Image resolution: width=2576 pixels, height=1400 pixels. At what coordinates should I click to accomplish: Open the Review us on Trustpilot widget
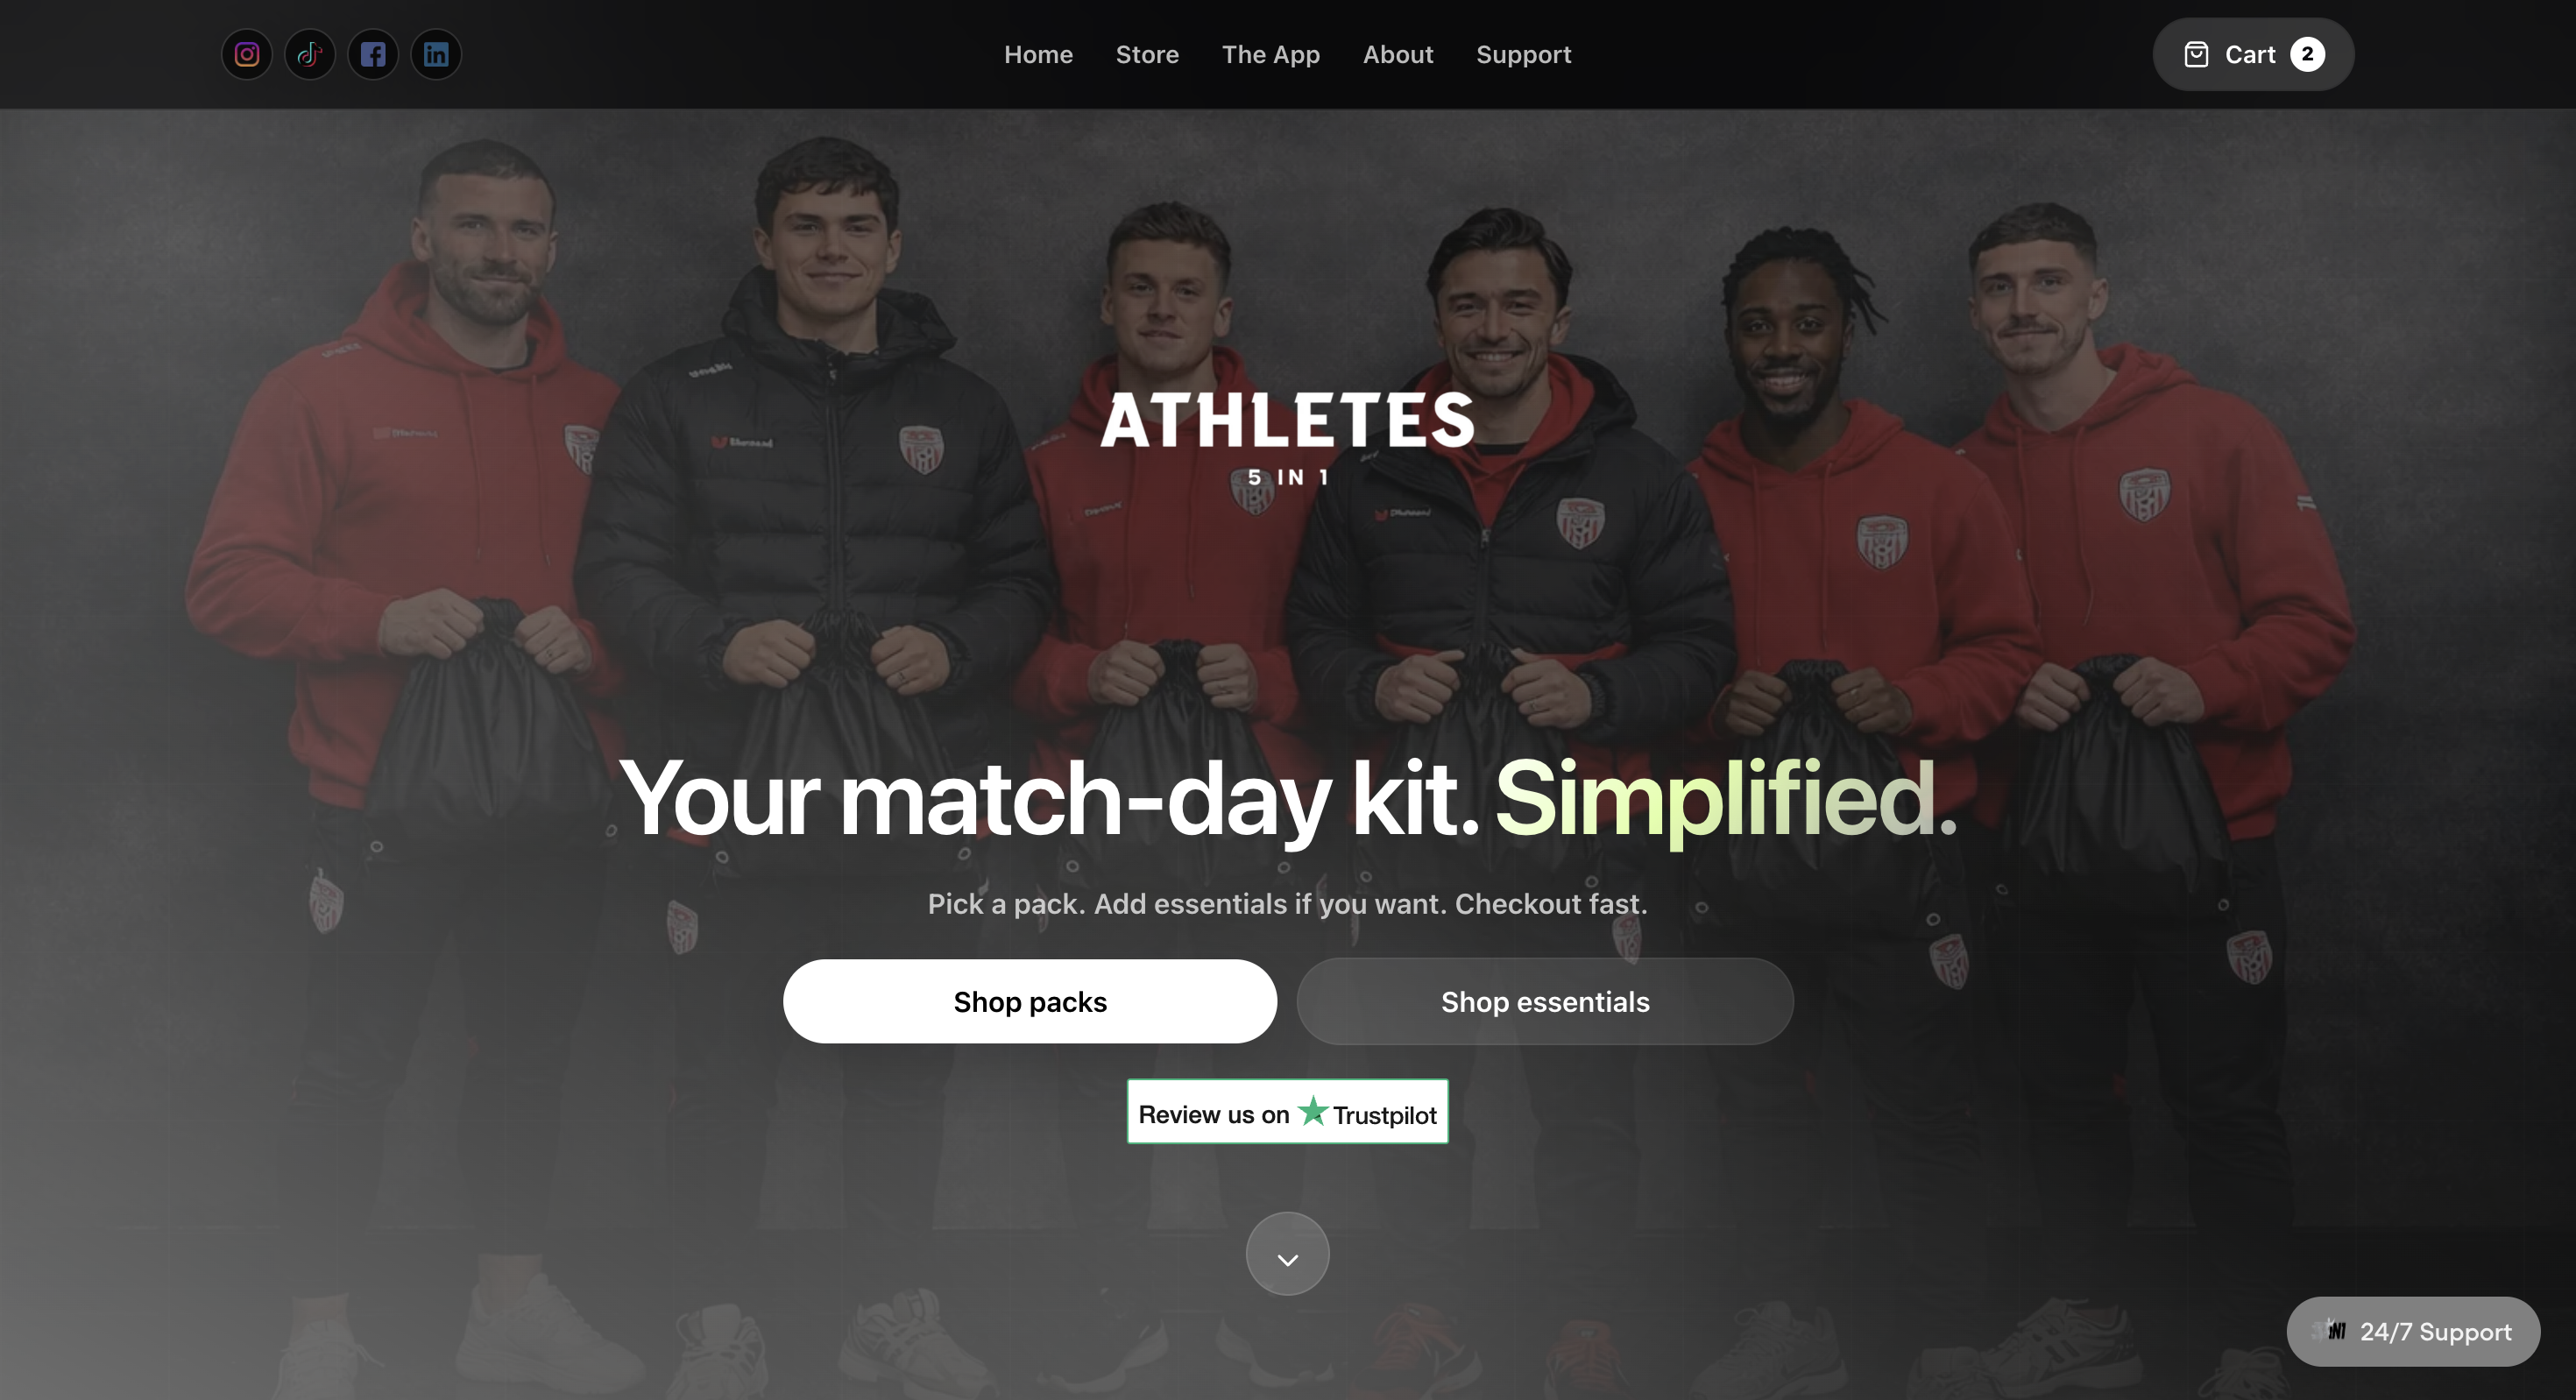tap(1288, 1111)
